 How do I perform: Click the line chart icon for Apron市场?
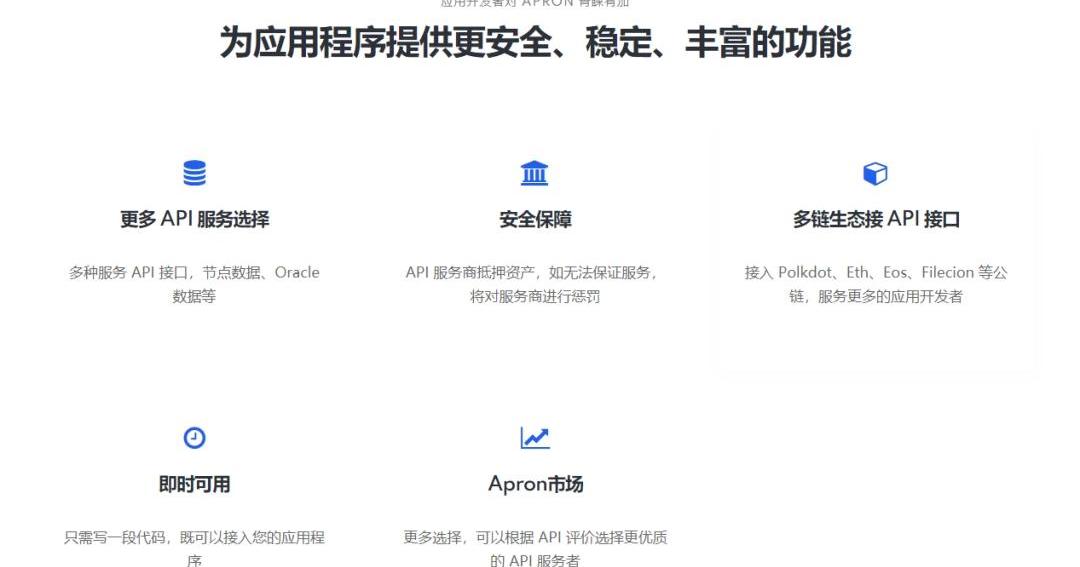click(535, 438)
